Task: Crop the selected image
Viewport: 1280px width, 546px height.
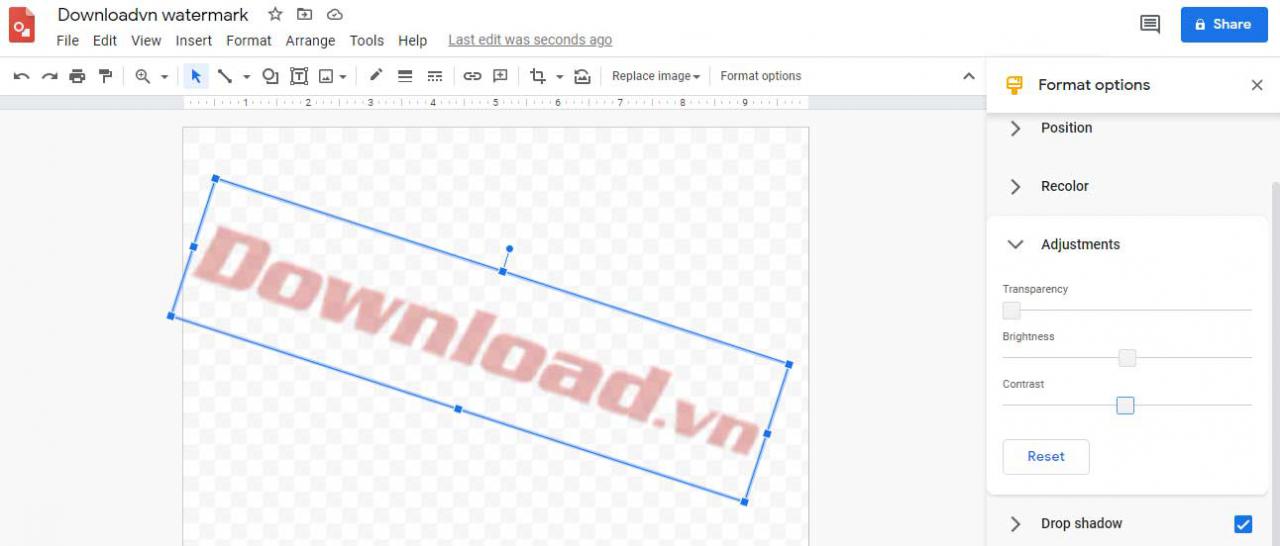Action: (538, 76)
